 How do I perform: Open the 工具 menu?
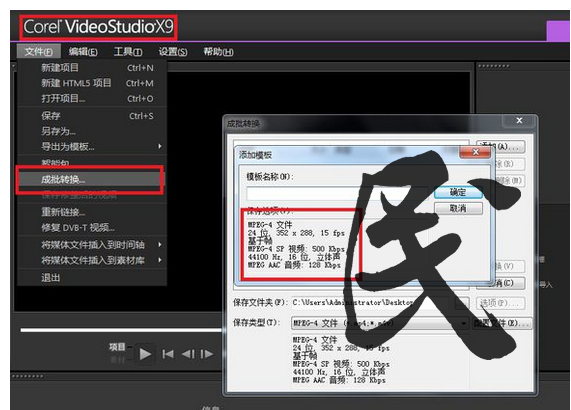[128, 52]
